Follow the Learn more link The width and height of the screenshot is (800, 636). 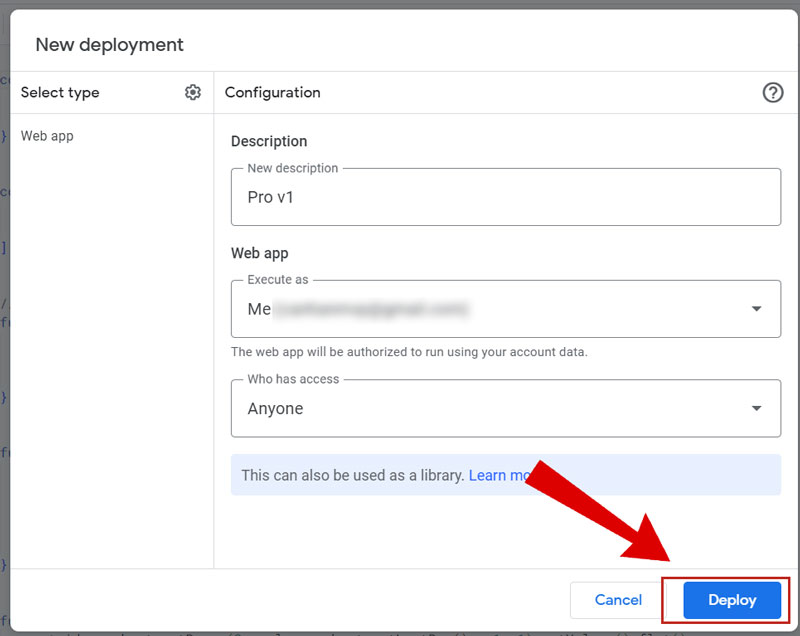point(498,475)
